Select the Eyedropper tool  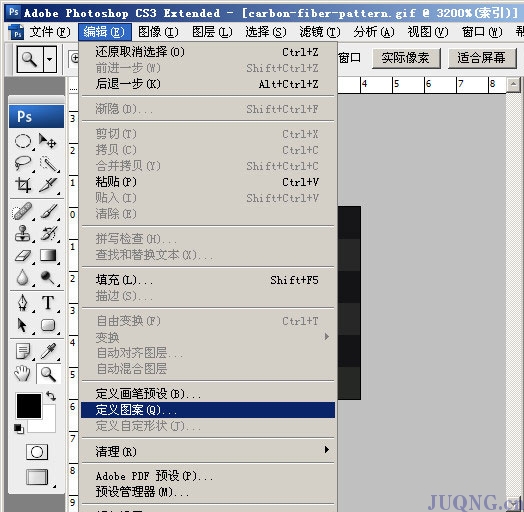49,352
